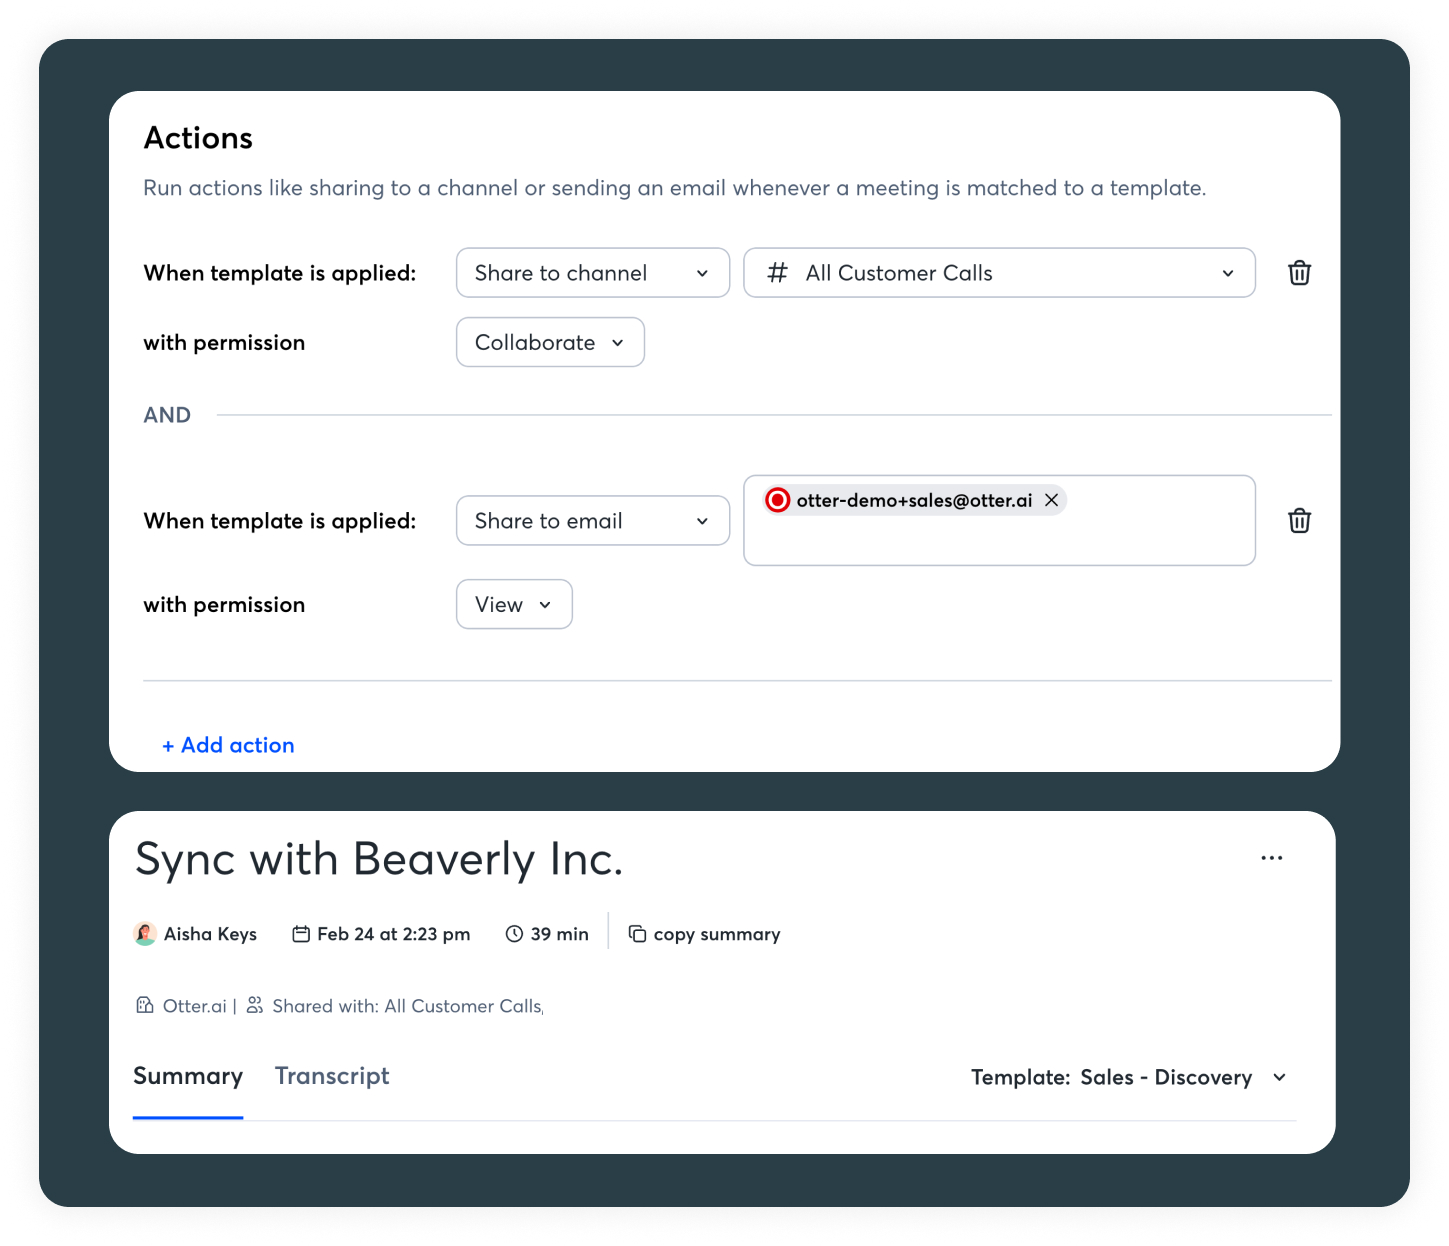Open the Share to channel dropdown
Image resolution: width=1449 pixels, height=1246 pixels.
pyautogui.click(x=592, y=273)
